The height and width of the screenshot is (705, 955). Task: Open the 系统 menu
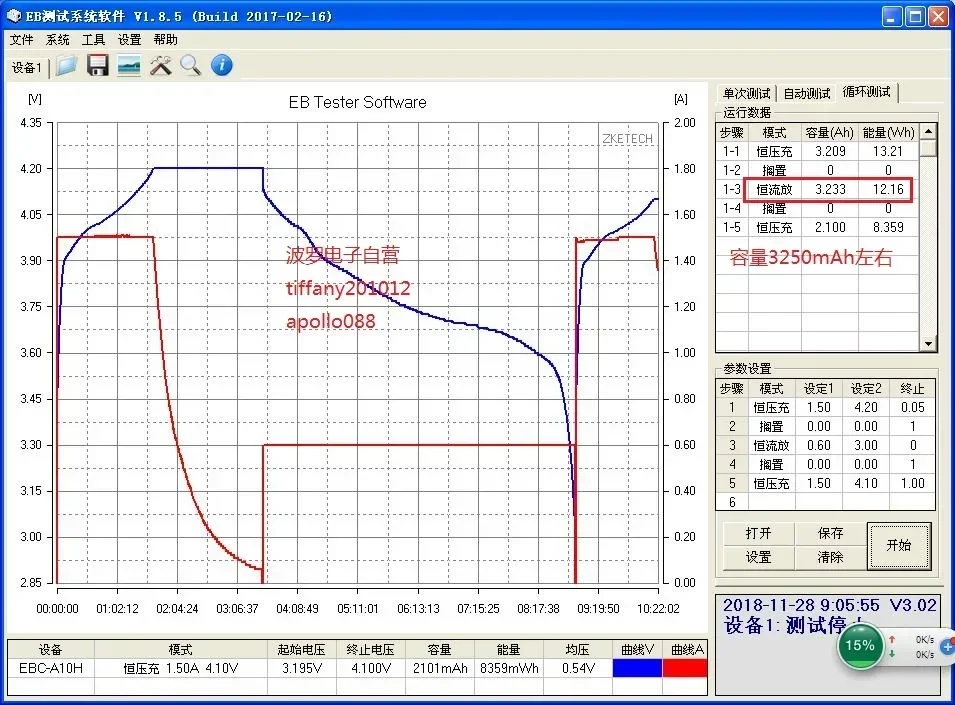coord(58,40)
